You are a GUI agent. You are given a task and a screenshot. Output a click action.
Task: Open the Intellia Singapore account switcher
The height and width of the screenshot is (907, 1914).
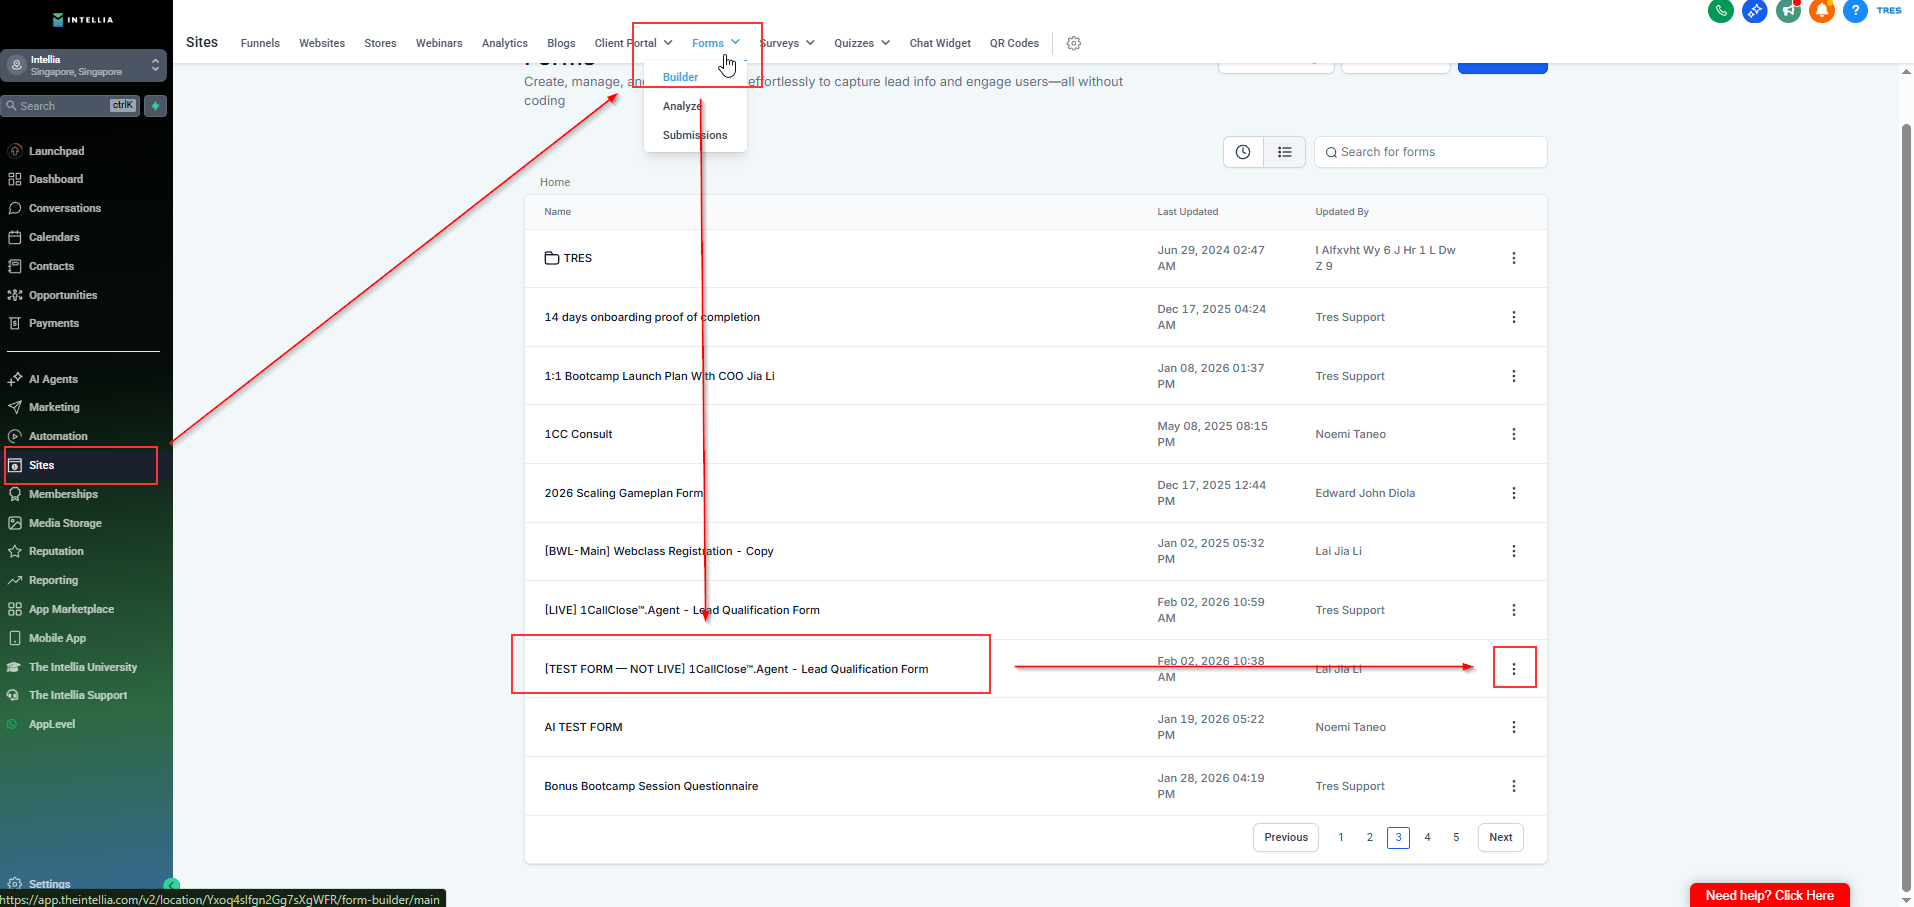pyautogui.click(x=84, y=65)
